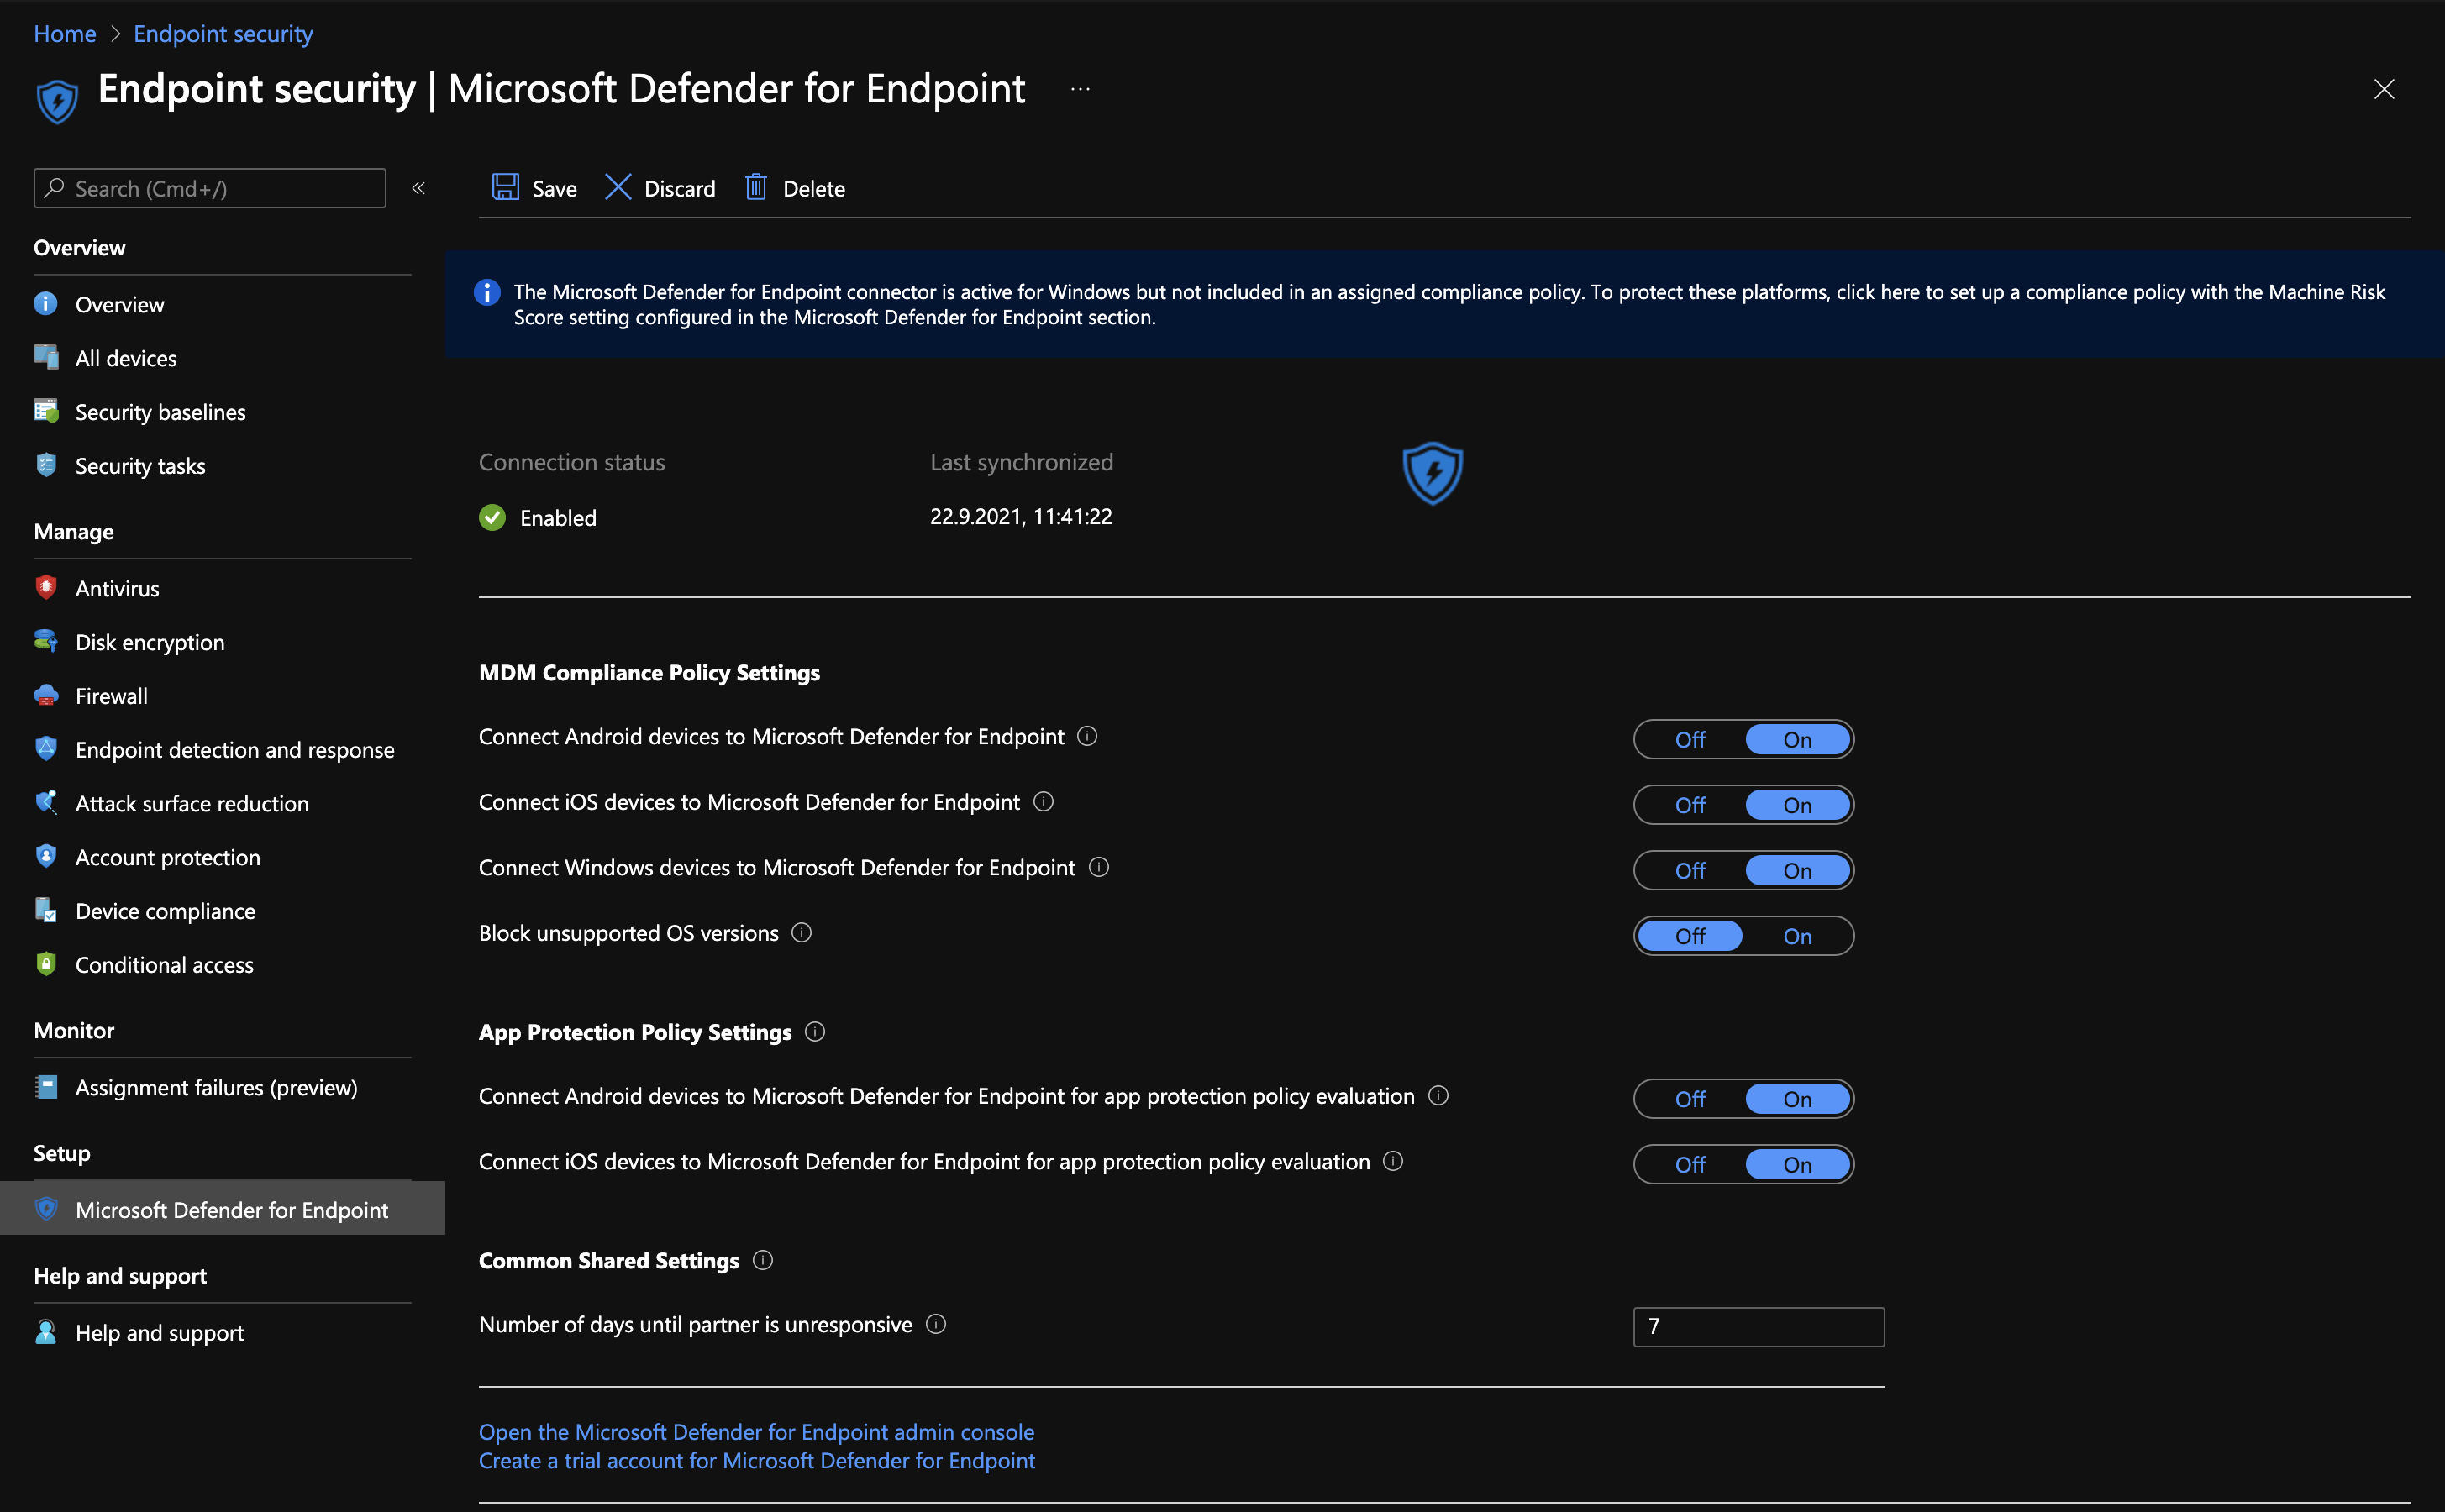
Task: Click the last synchronized timestamp 22.9.2021, 11:41:22
Action: coord(1021,516)
